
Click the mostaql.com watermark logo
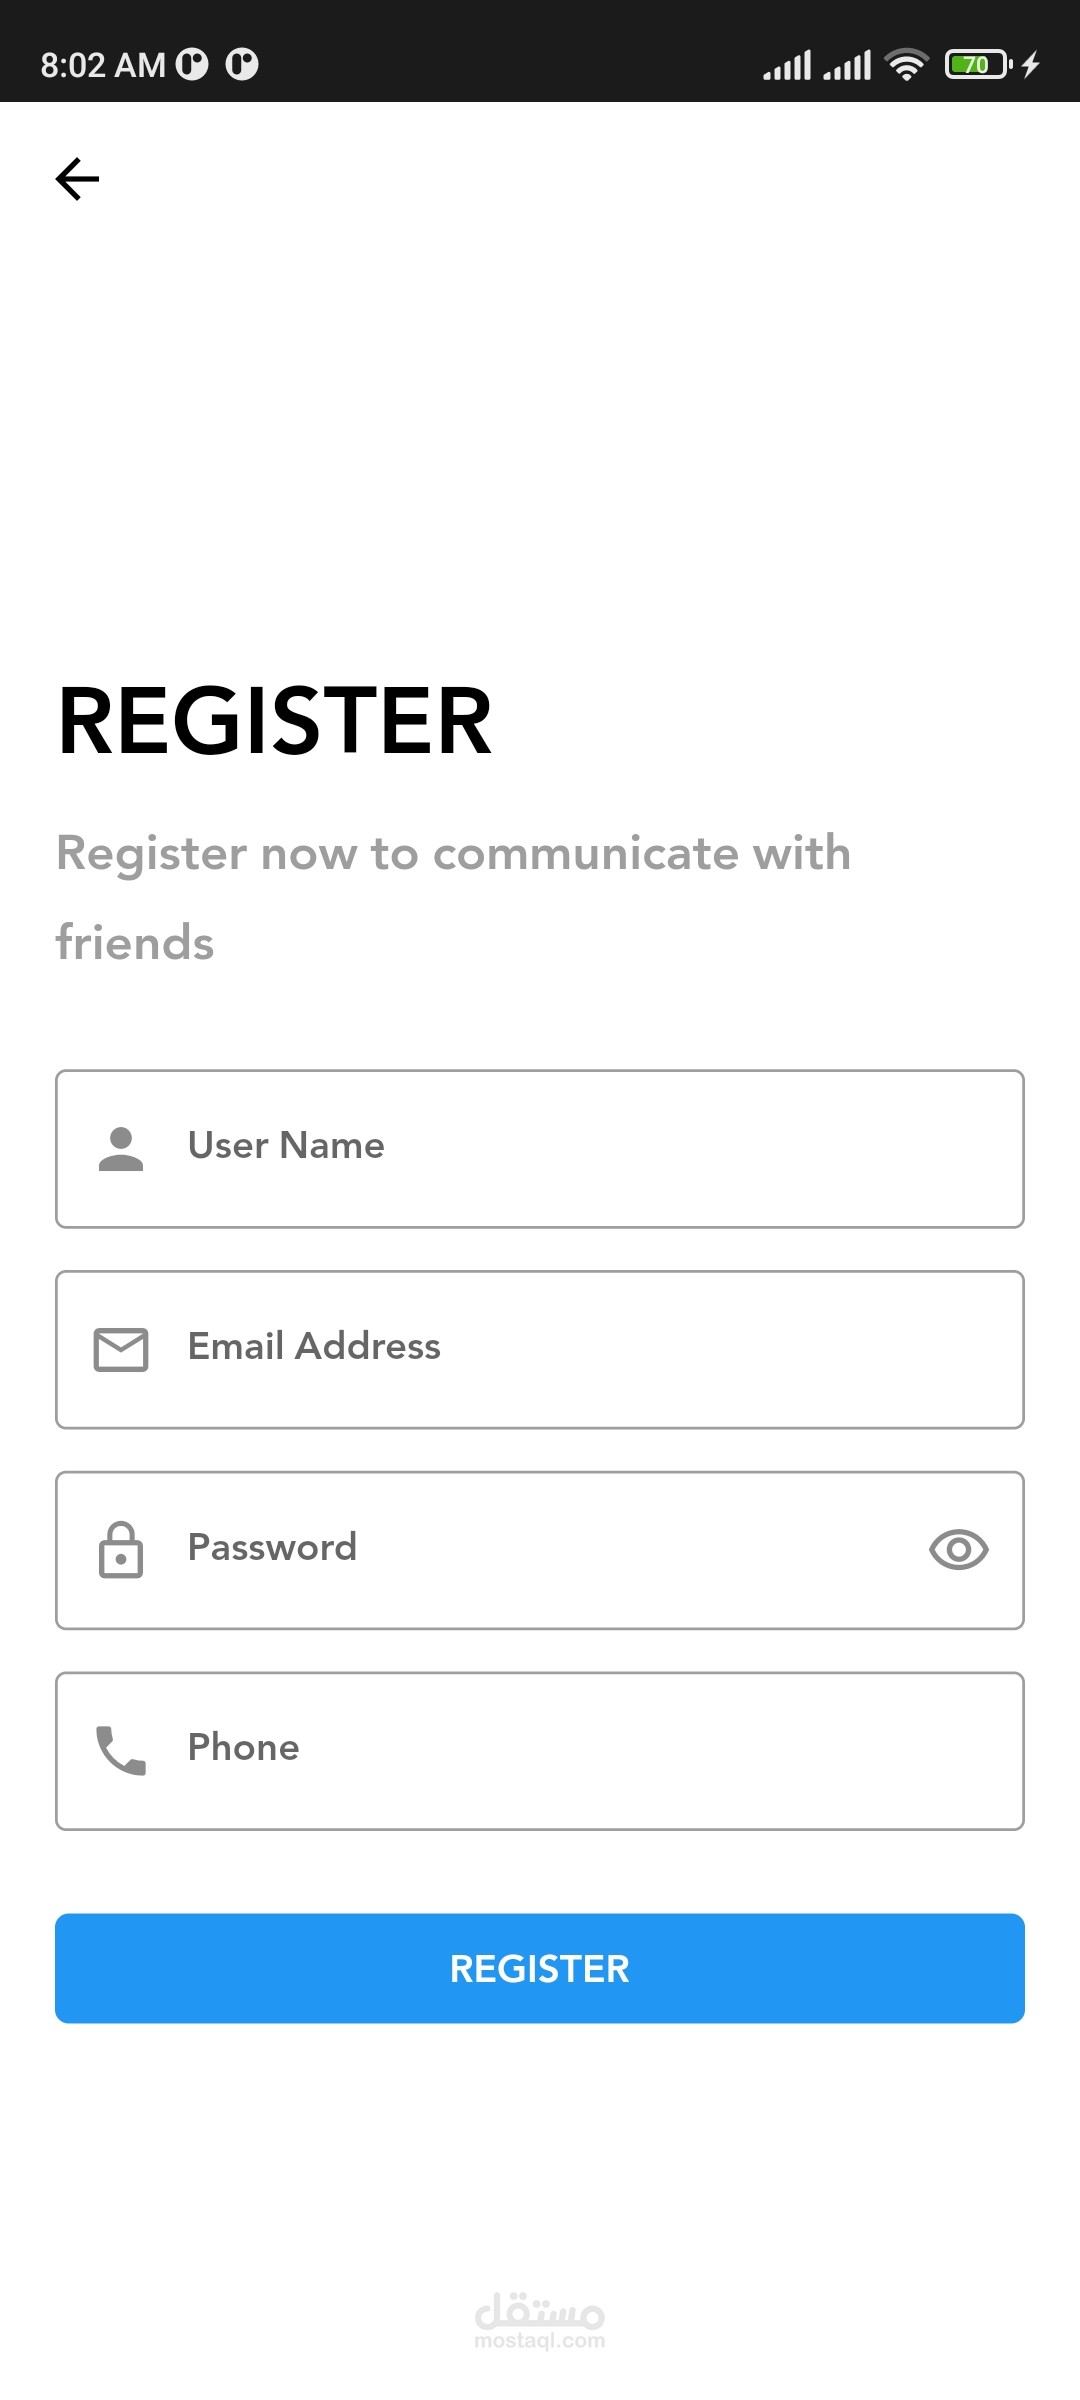[540, 2319]
